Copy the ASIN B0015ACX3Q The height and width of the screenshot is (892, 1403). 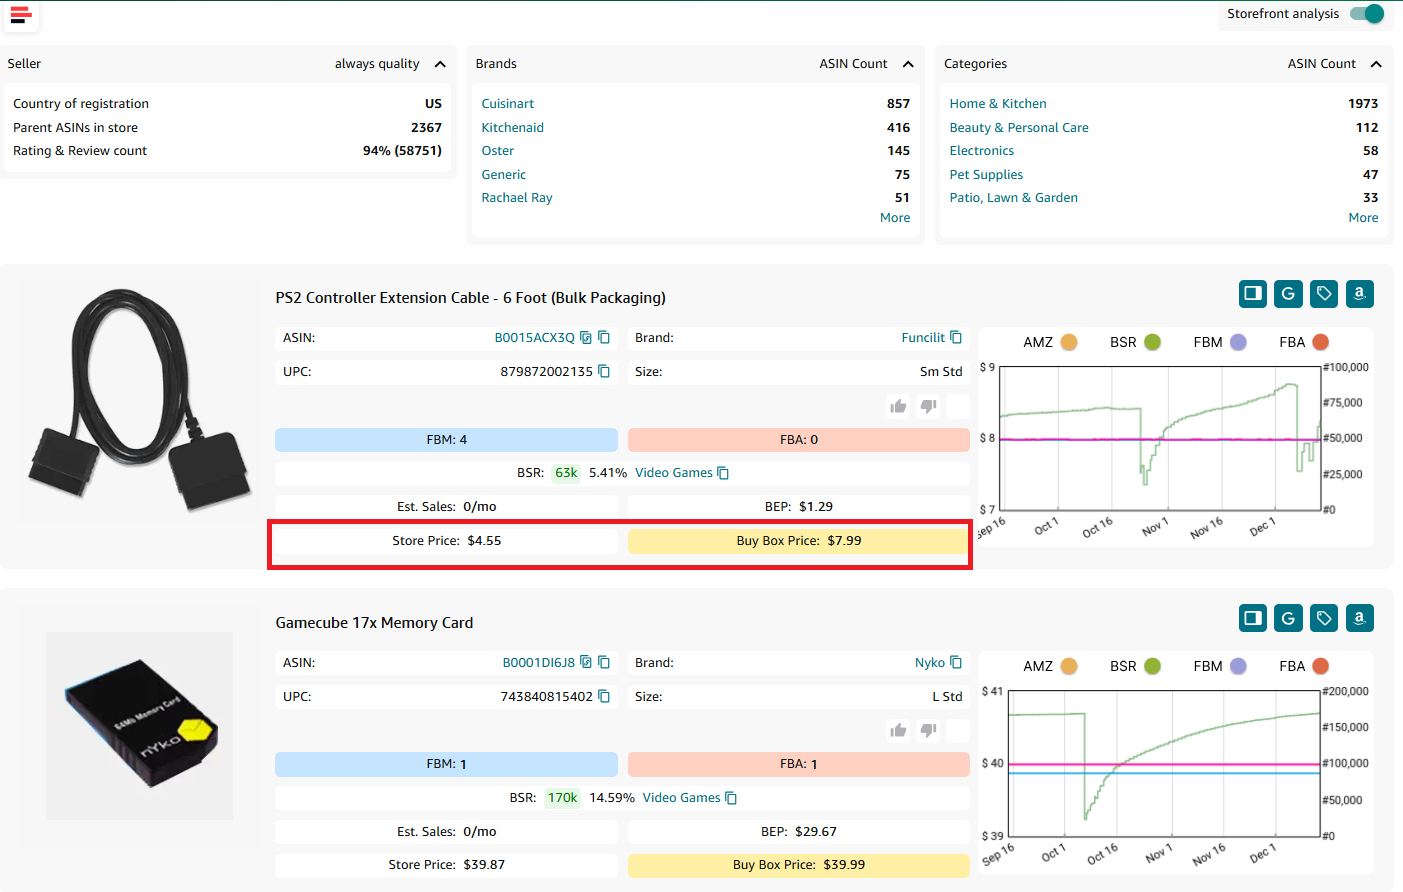604,338
